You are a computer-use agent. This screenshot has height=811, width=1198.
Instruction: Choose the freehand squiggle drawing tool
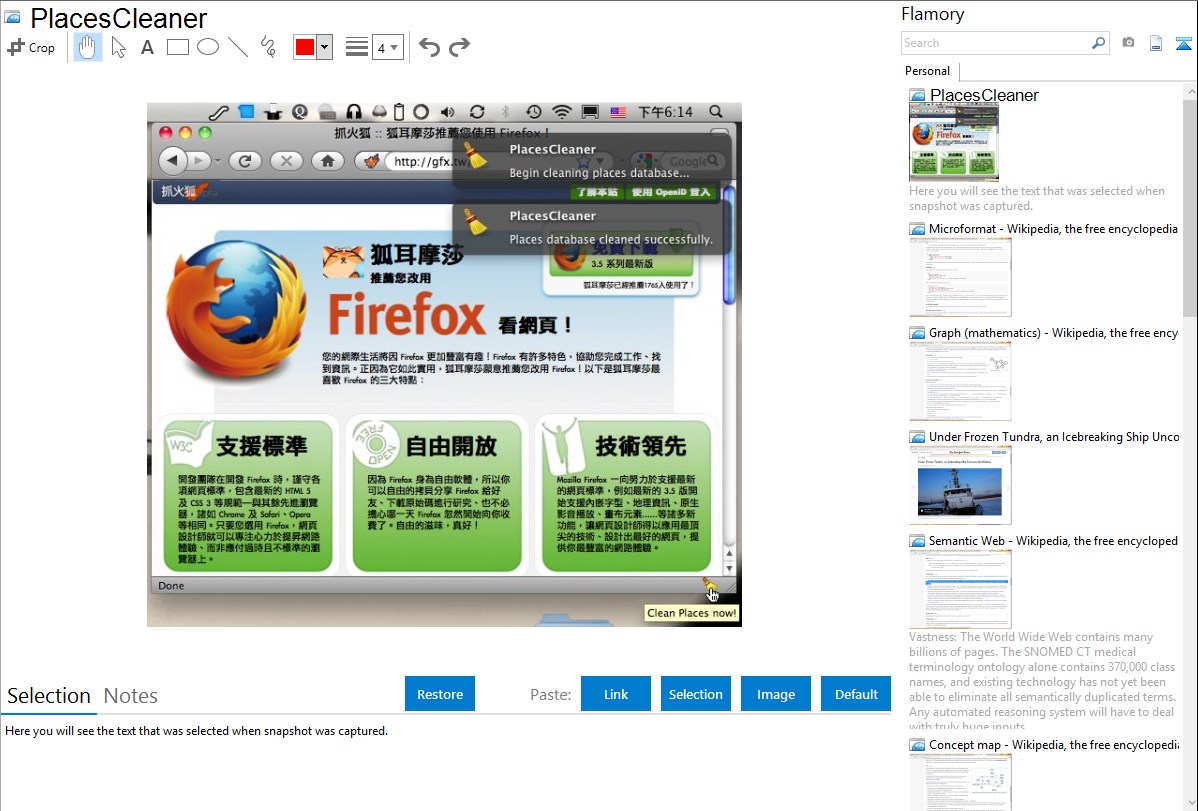(x=267, y=47)
